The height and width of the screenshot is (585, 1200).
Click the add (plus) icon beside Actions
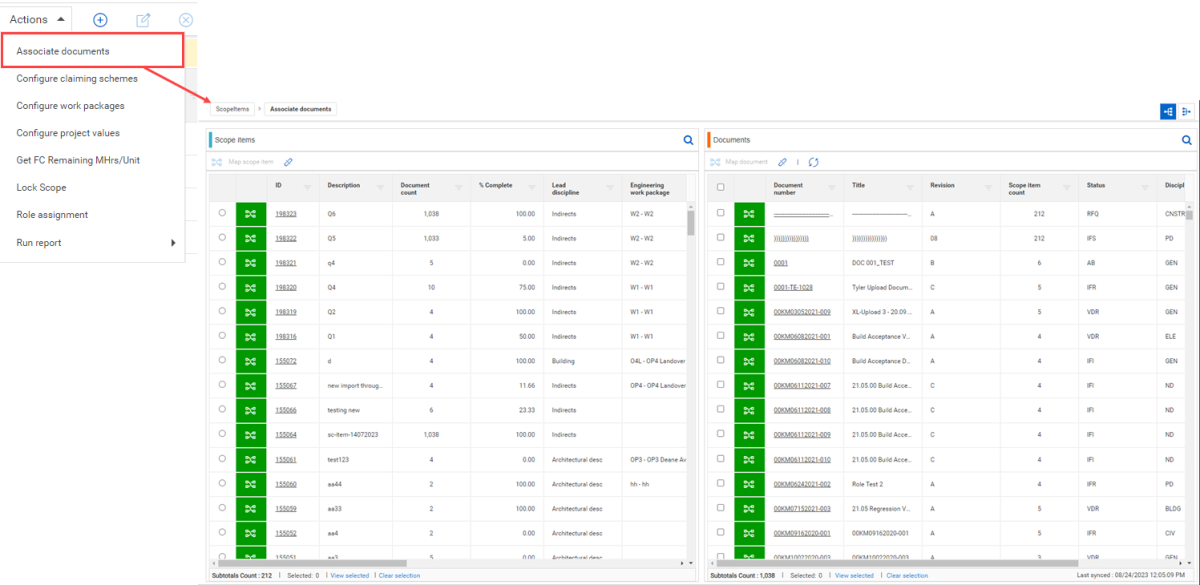pos(100,20)
